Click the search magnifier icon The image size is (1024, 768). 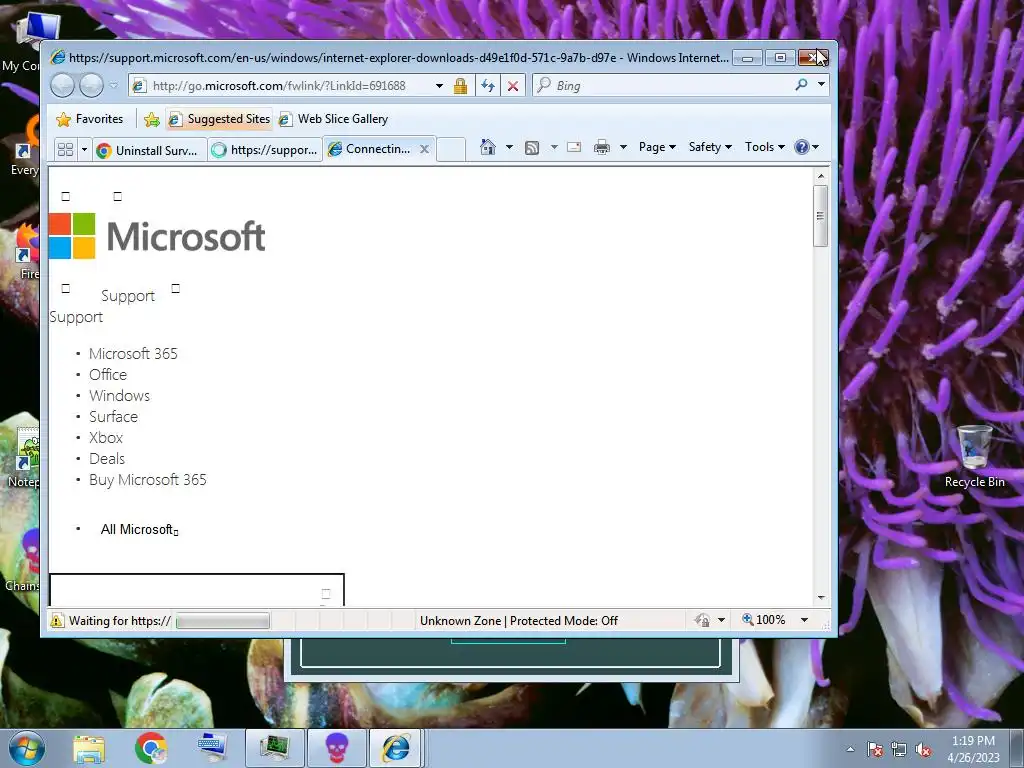(801, 84)
